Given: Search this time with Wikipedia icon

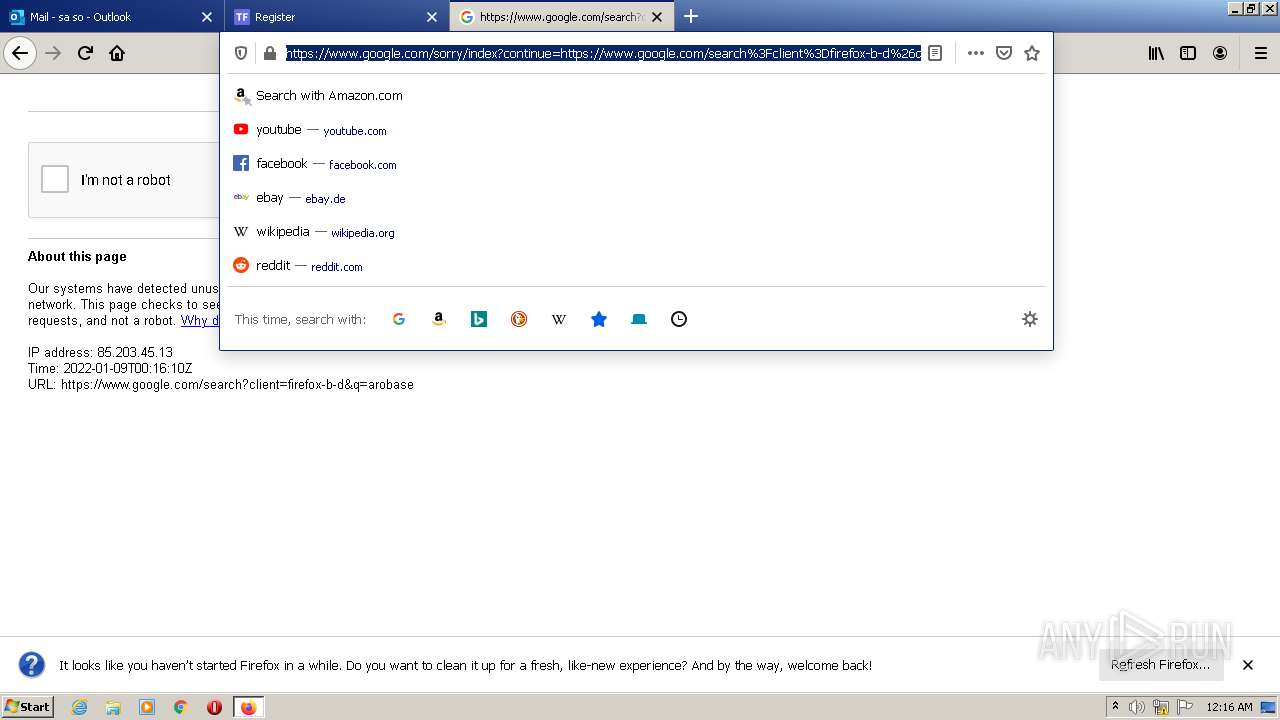Looking at the screenshot, I should coord(559,319).
